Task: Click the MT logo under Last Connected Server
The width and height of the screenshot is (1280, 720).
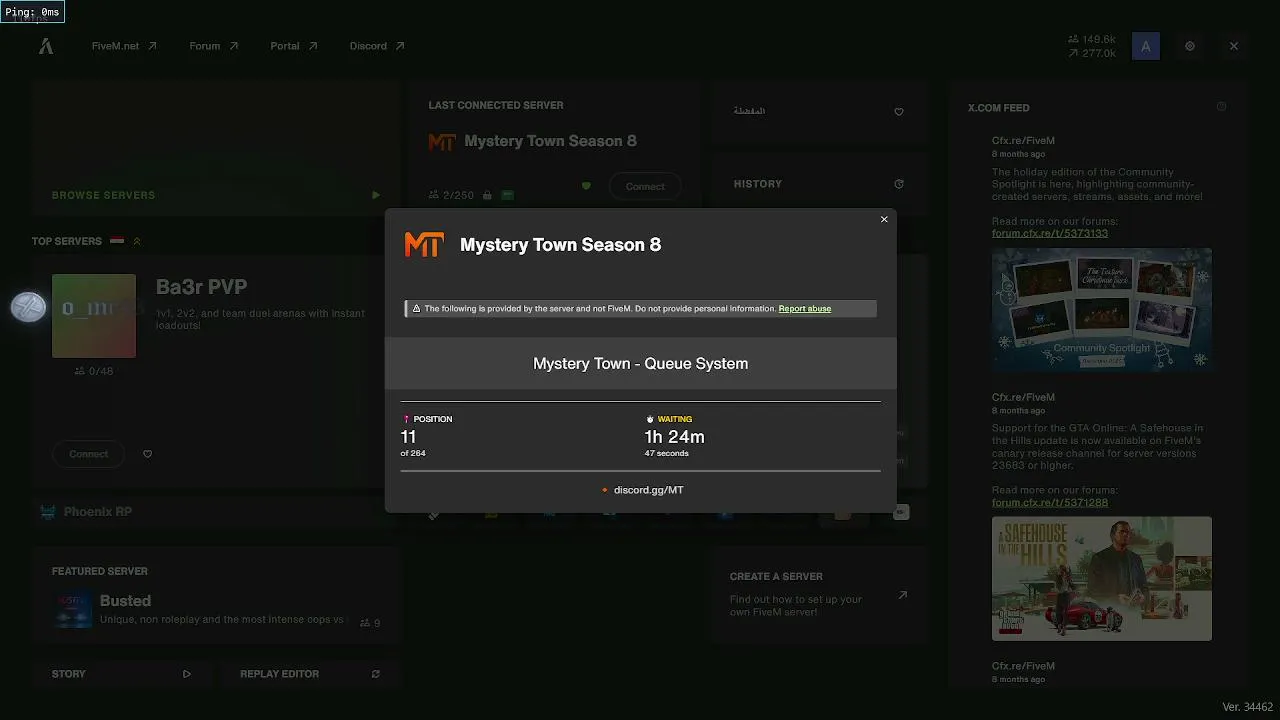Action: point(442,142)
